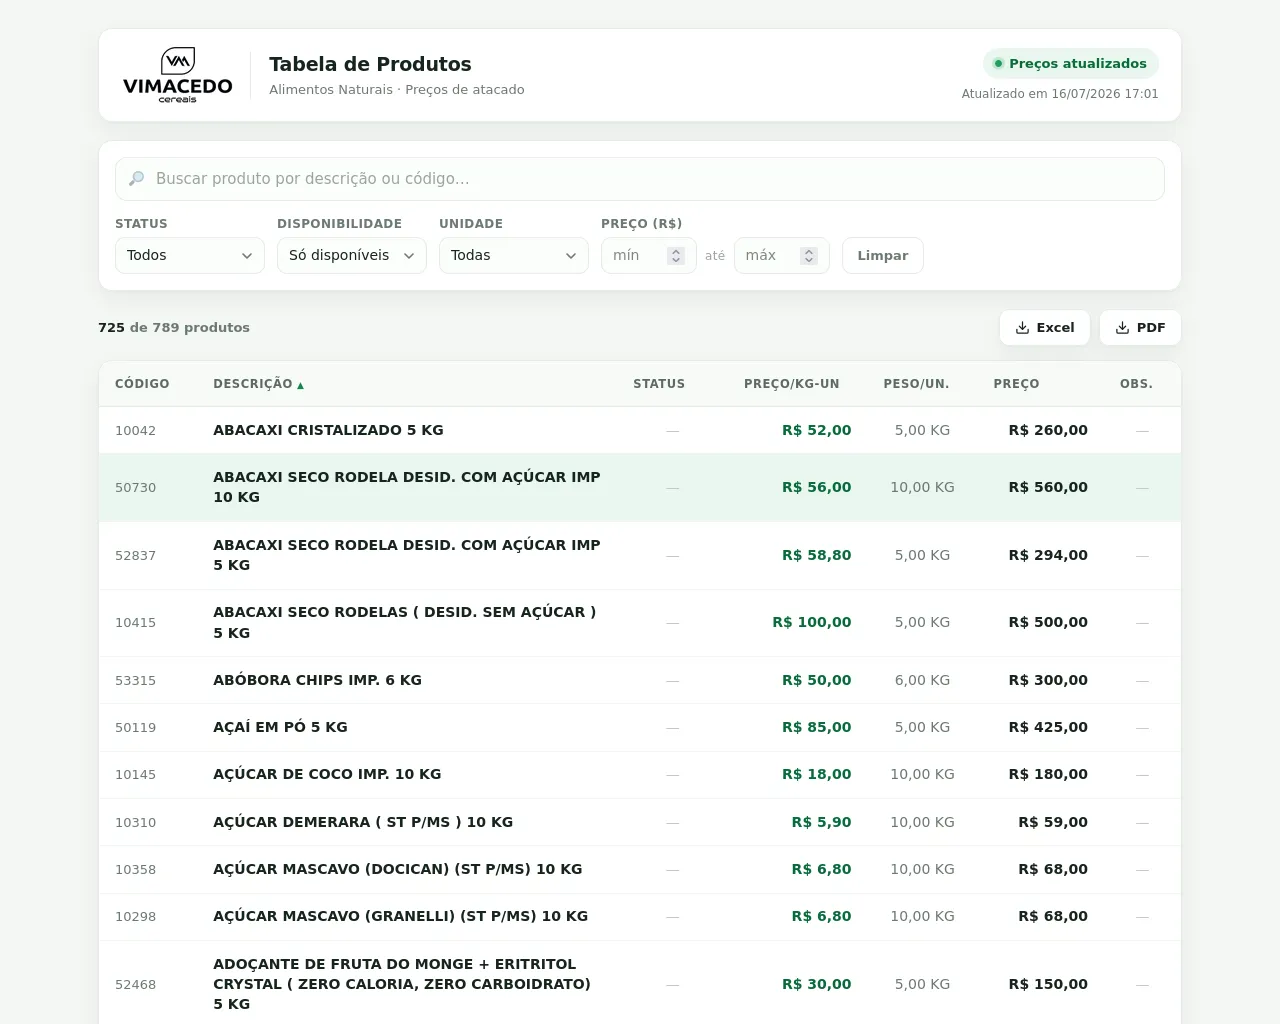
Task: Click product code 10310
Action: pos(135,823)
